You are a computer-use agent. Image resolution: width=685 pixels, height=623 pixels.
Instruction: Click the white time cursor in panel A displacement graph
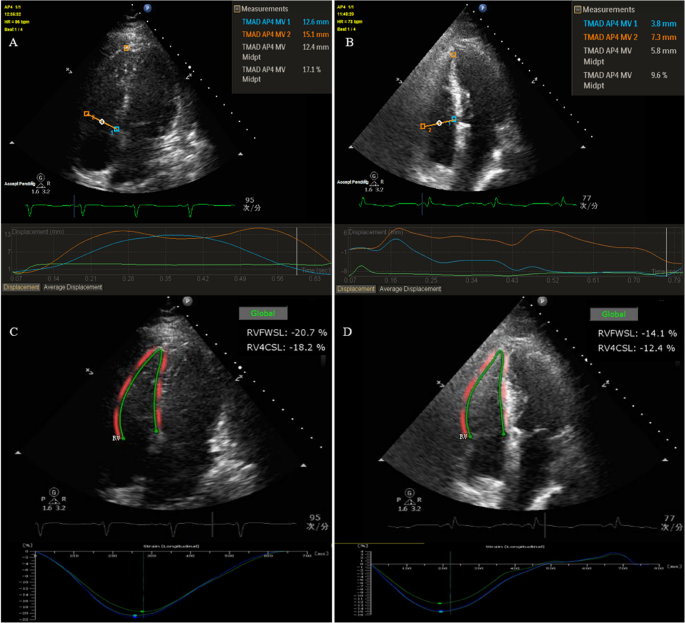(x=297, y=251)
